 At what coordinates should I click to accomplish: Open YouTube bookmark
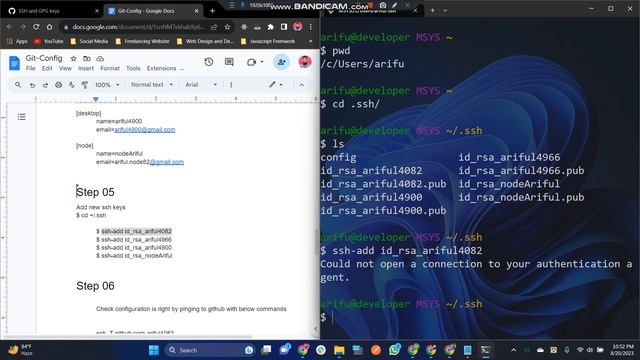click(x=49, y=41)
